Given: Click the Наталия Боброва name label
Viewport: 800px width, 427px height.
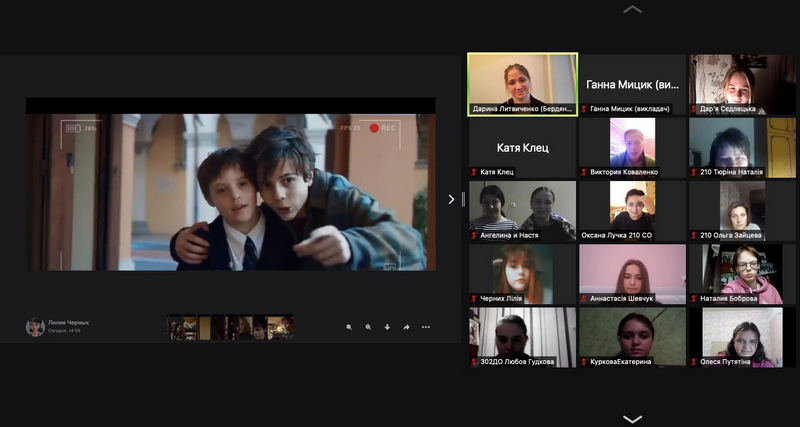Looking at the screenshot, I should click(729, 299).
